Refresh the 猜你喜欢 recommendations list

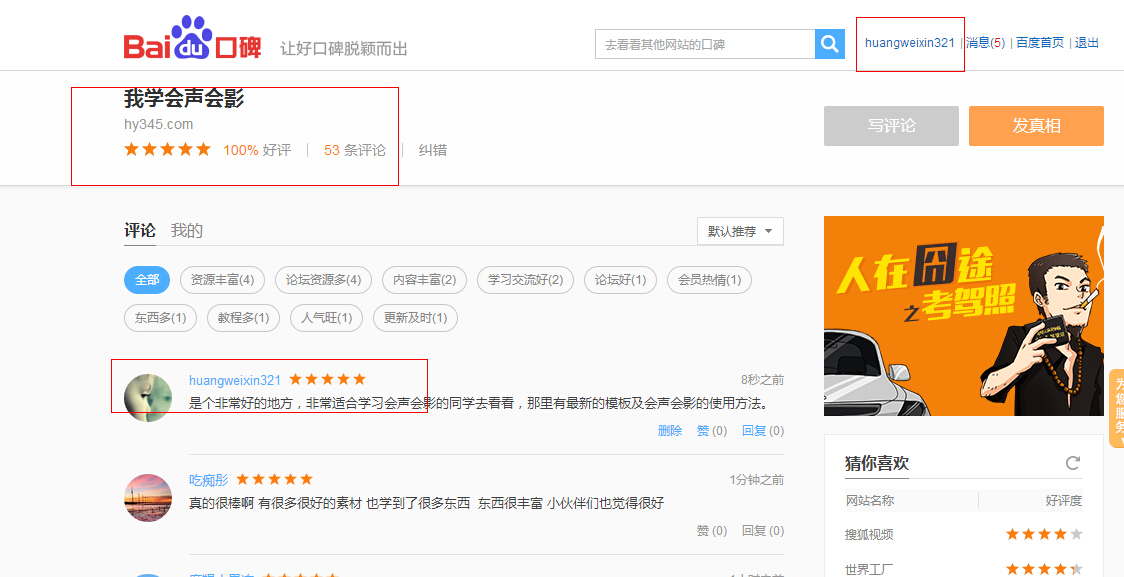coord(1072,462)
